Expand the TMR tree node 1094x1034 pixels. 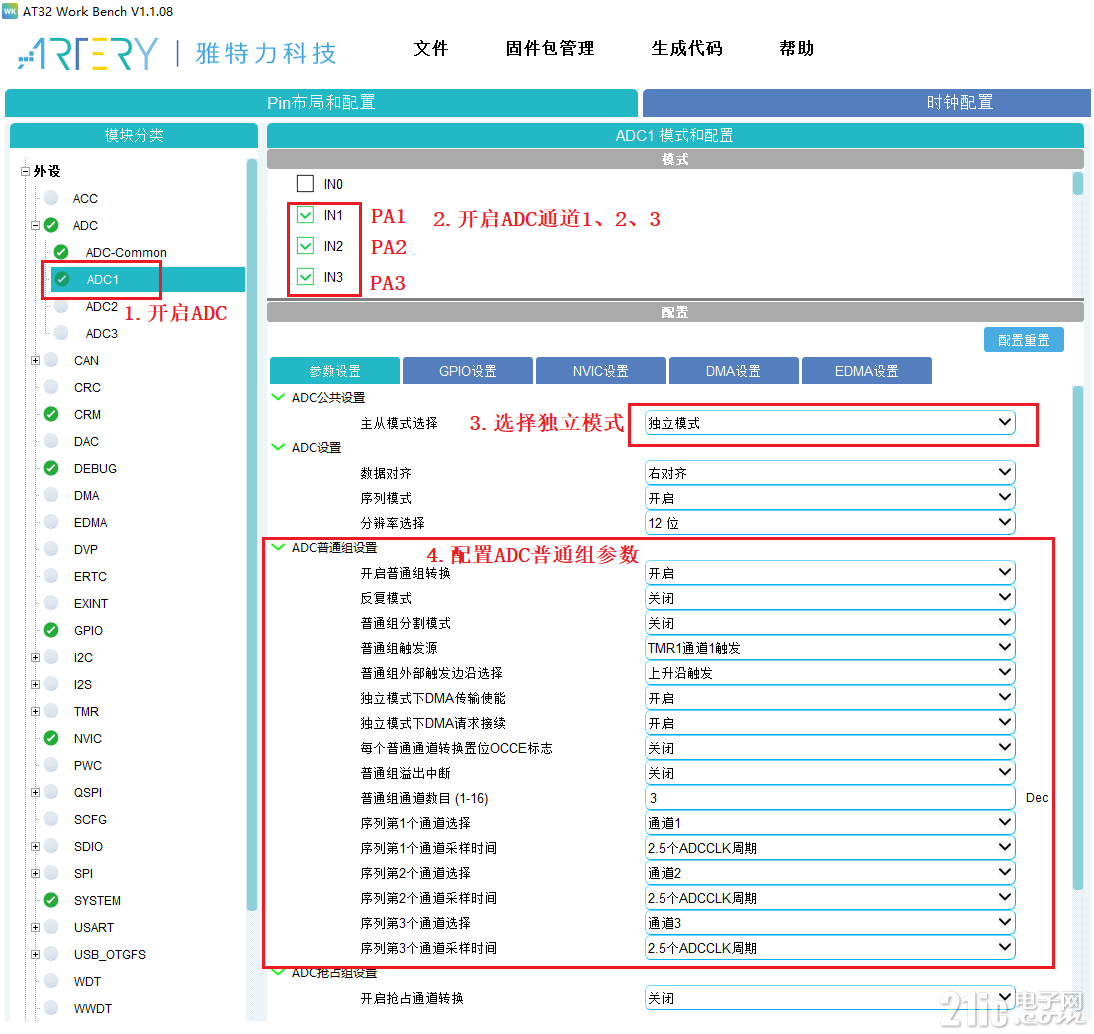[36, 711]
